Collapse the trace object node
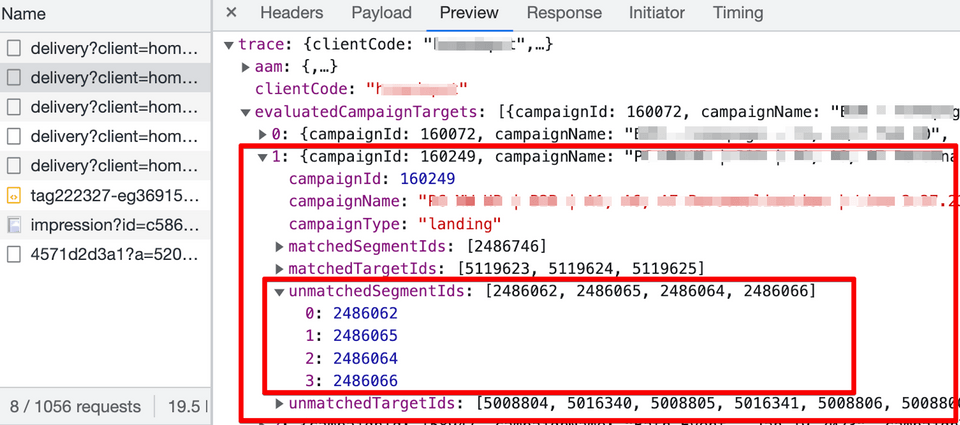960x425 pixels. [x=228, y=45]
